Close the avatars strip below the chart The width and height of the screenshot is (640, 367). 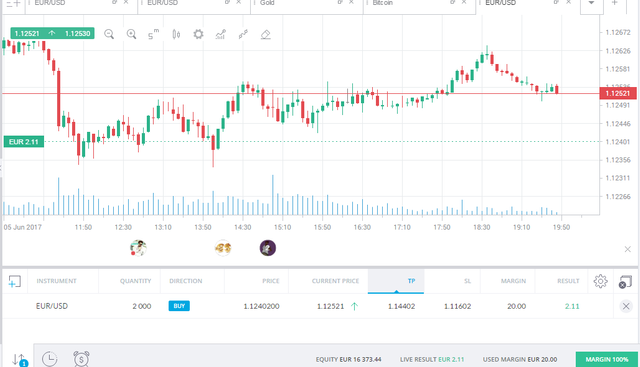click(628, 249)
